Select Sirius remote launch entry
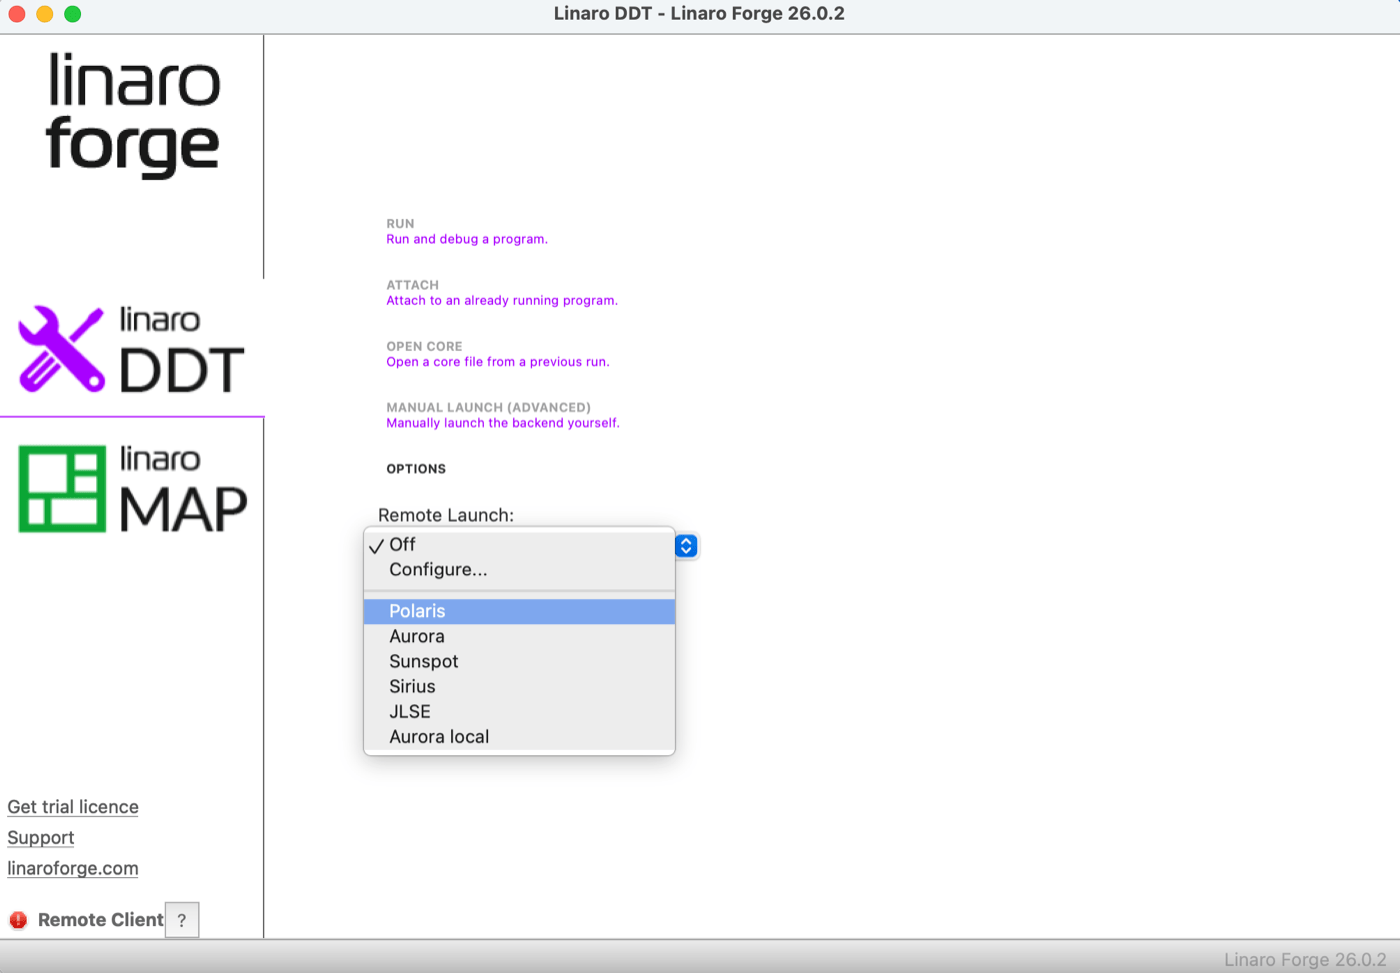The height and width of the screenshot is (973, 1400). pos(519,686)
